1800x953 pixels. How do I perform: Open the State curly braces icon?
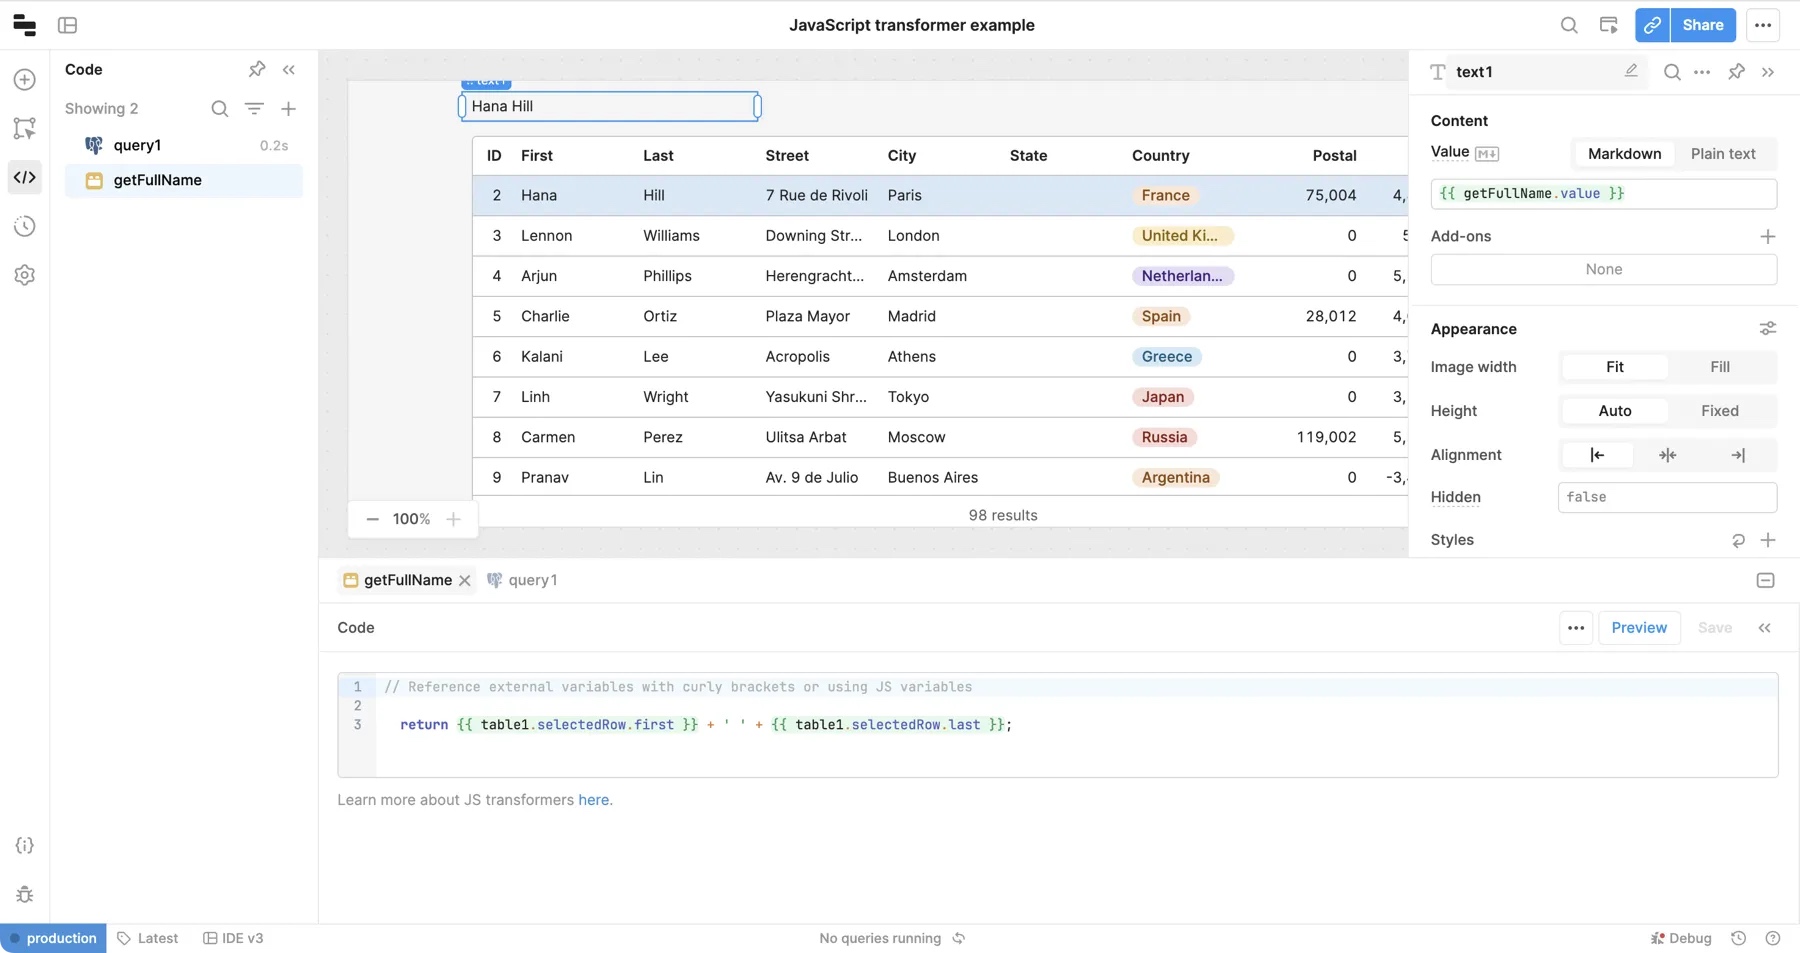[25, 846]
